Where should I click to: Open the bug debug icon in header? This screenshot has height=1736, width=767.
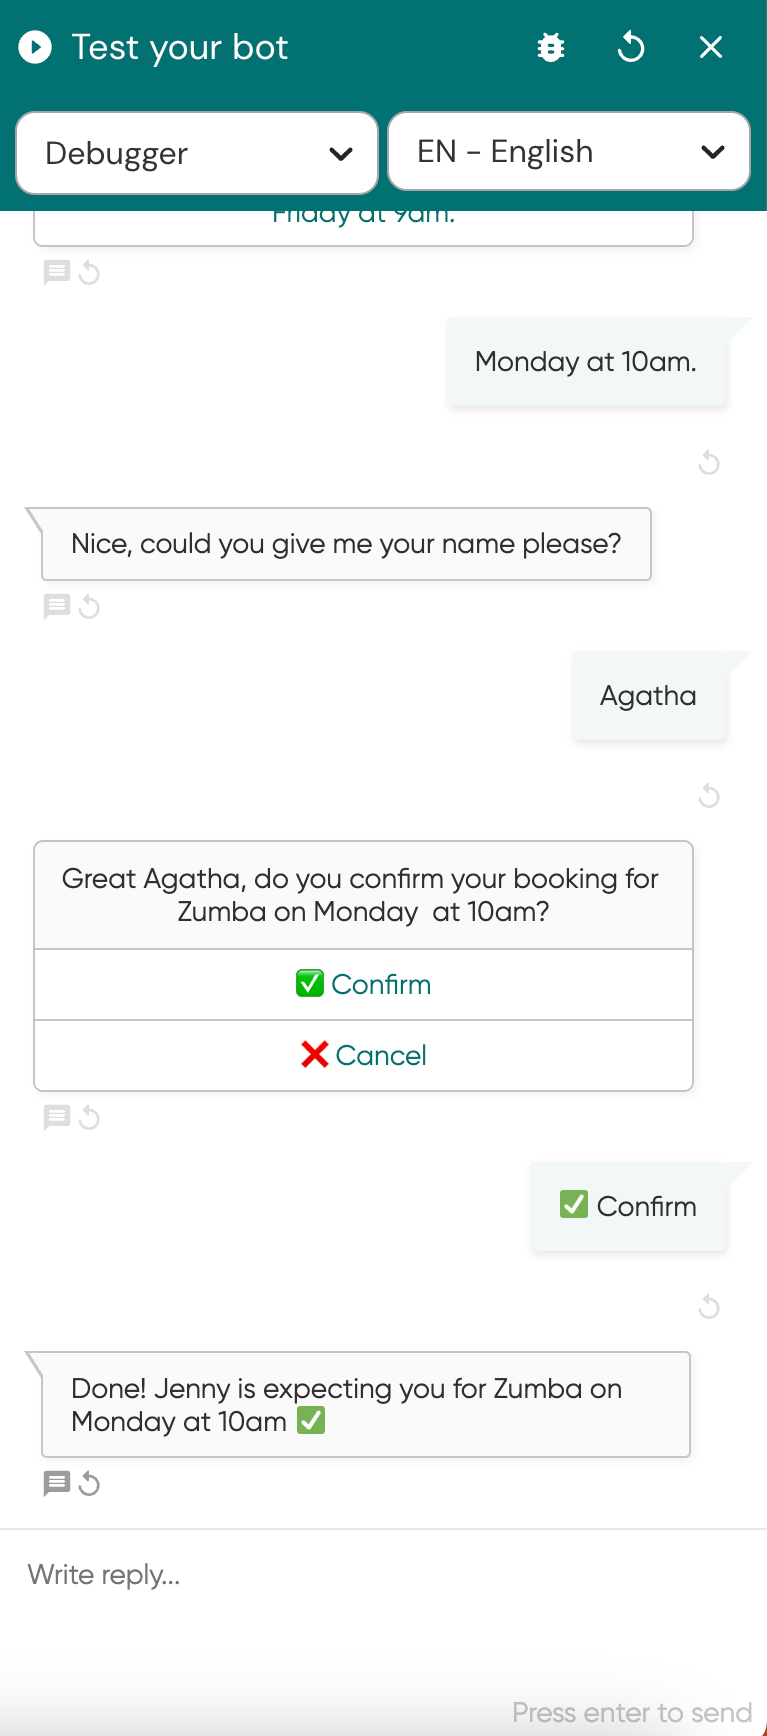pos(551,47)
